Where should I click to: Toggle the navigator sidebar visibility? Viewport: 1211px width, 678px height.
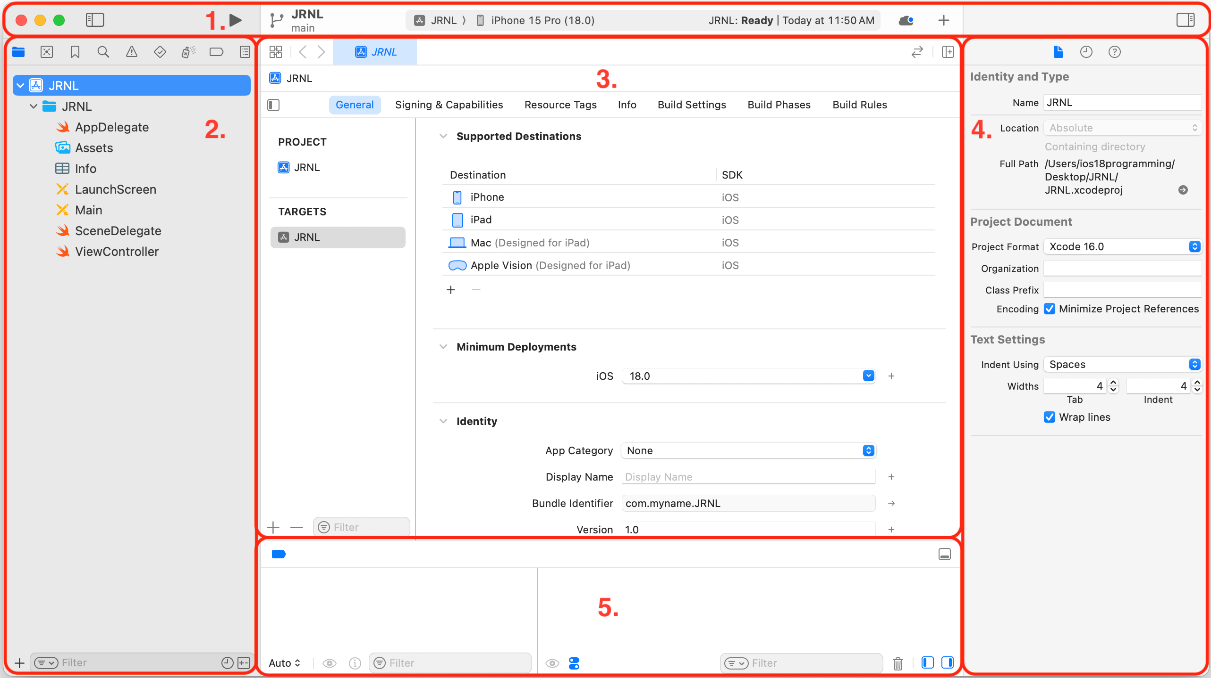(95, 20)
